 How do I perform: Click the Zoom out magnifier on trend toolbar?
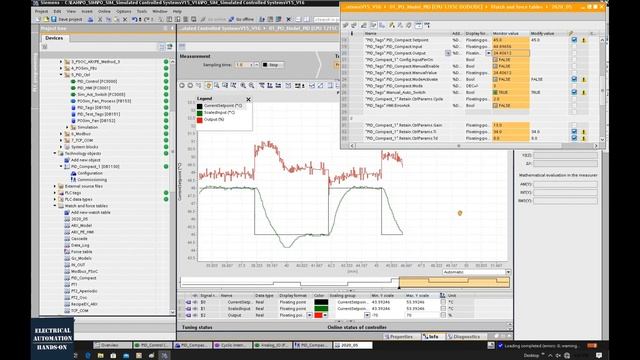point(251,85)
